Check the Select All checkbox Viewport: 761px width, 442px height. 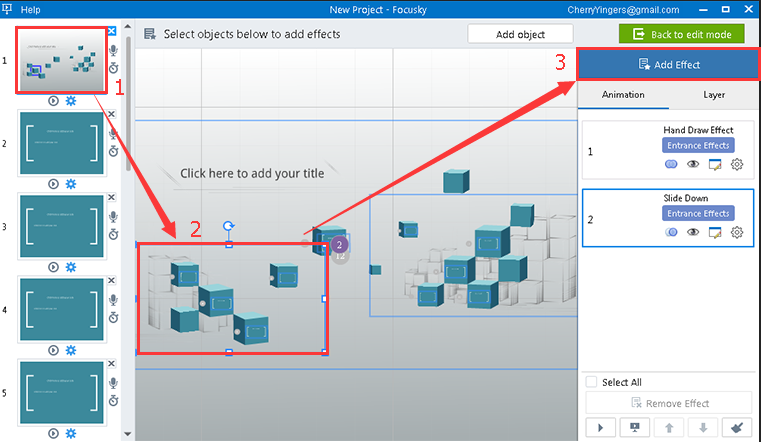(x=591, y=382)
